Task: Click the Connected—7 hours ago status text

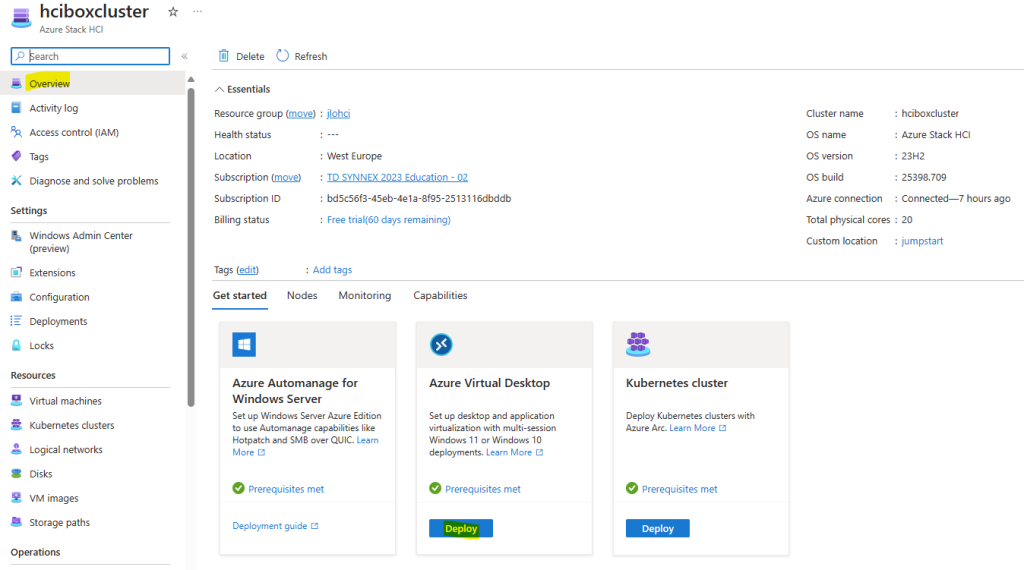Action: (956, 198)
